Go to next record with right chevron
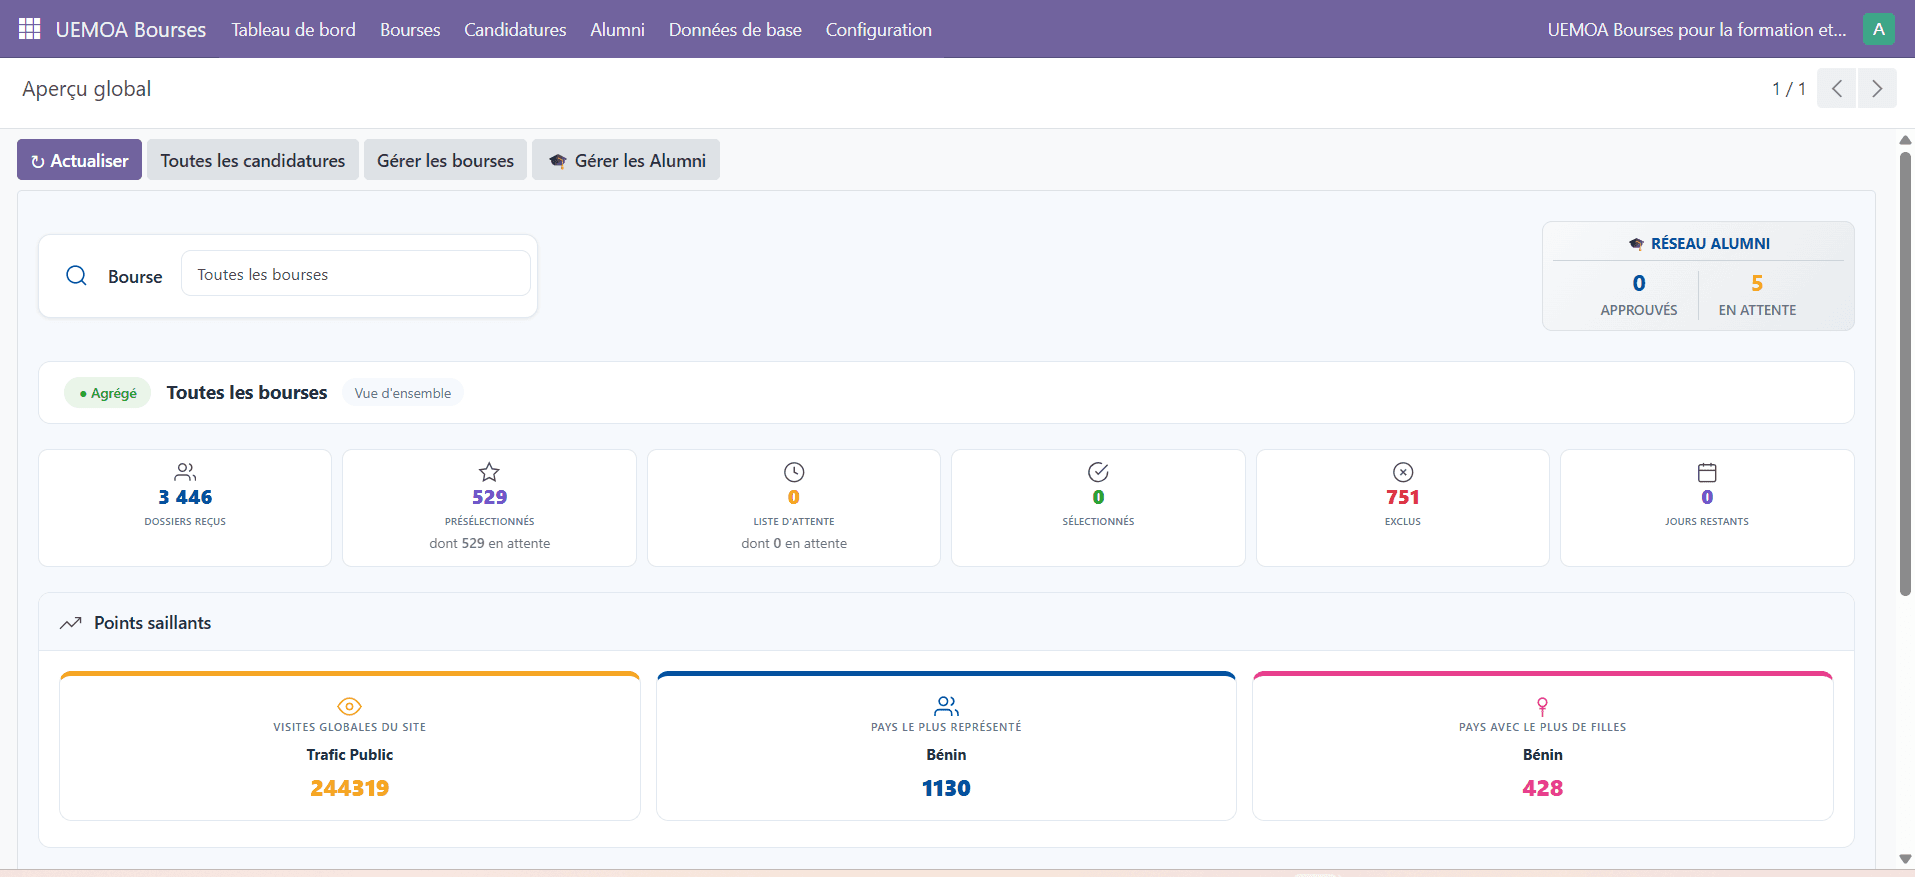The height and width of the screenshot is (877, 1915). (x=1877, y=89)
